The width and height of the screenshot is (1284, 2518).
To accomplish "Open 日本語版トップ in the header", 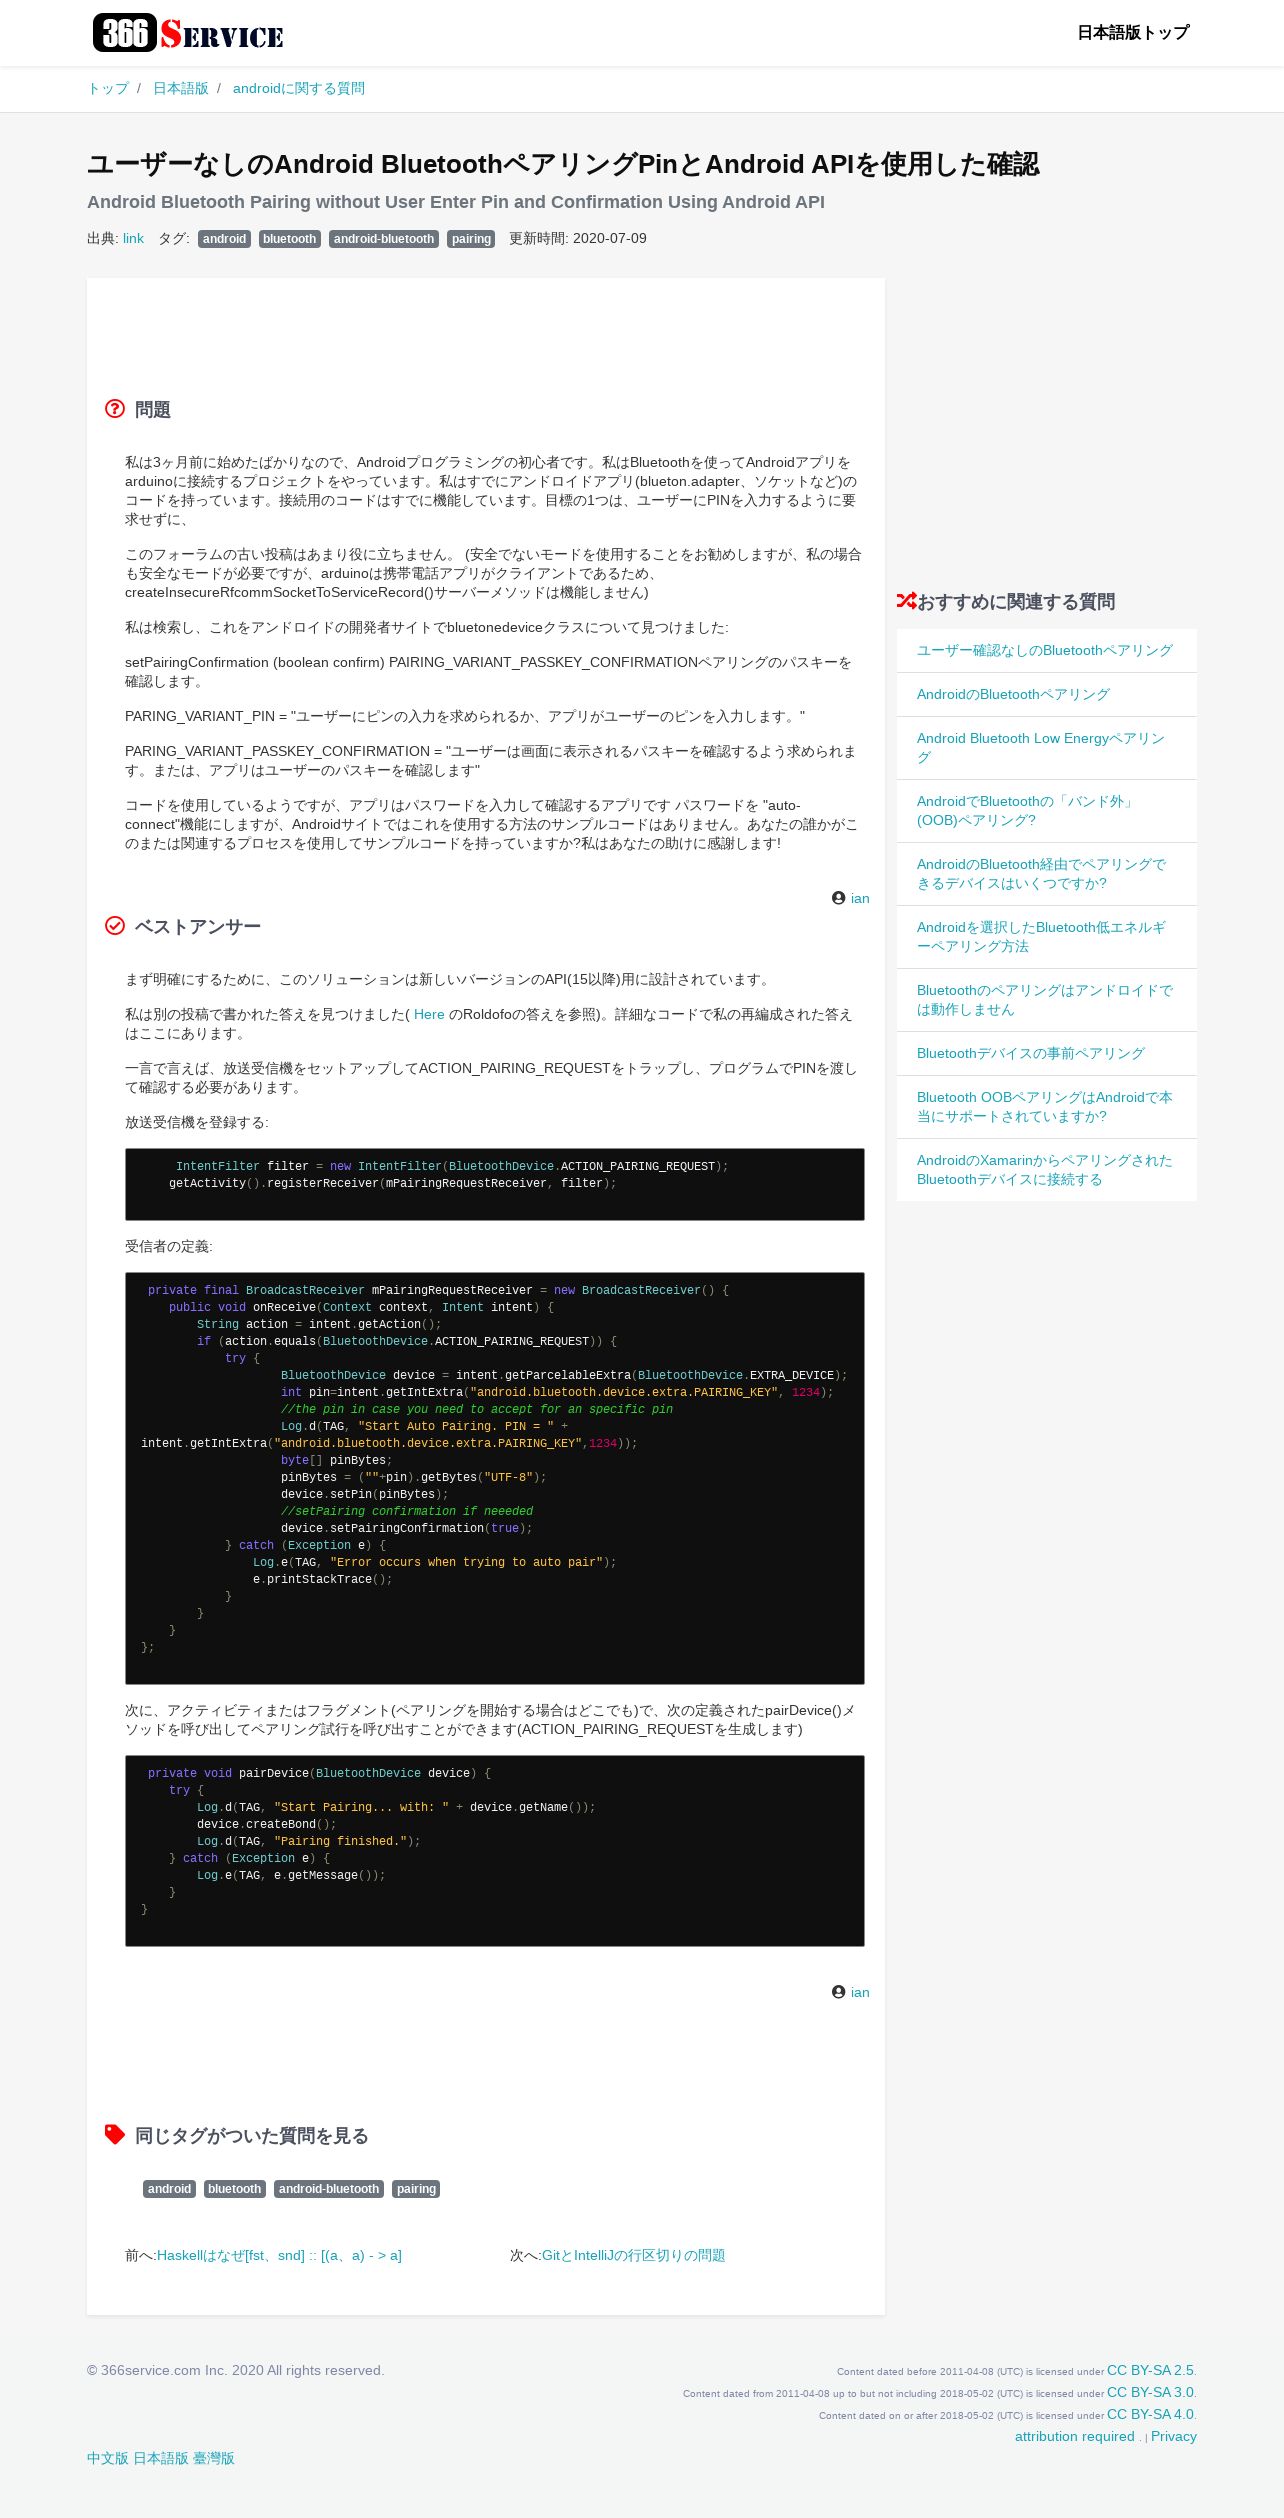I will pyautogui.click(x=1133, y=33).
